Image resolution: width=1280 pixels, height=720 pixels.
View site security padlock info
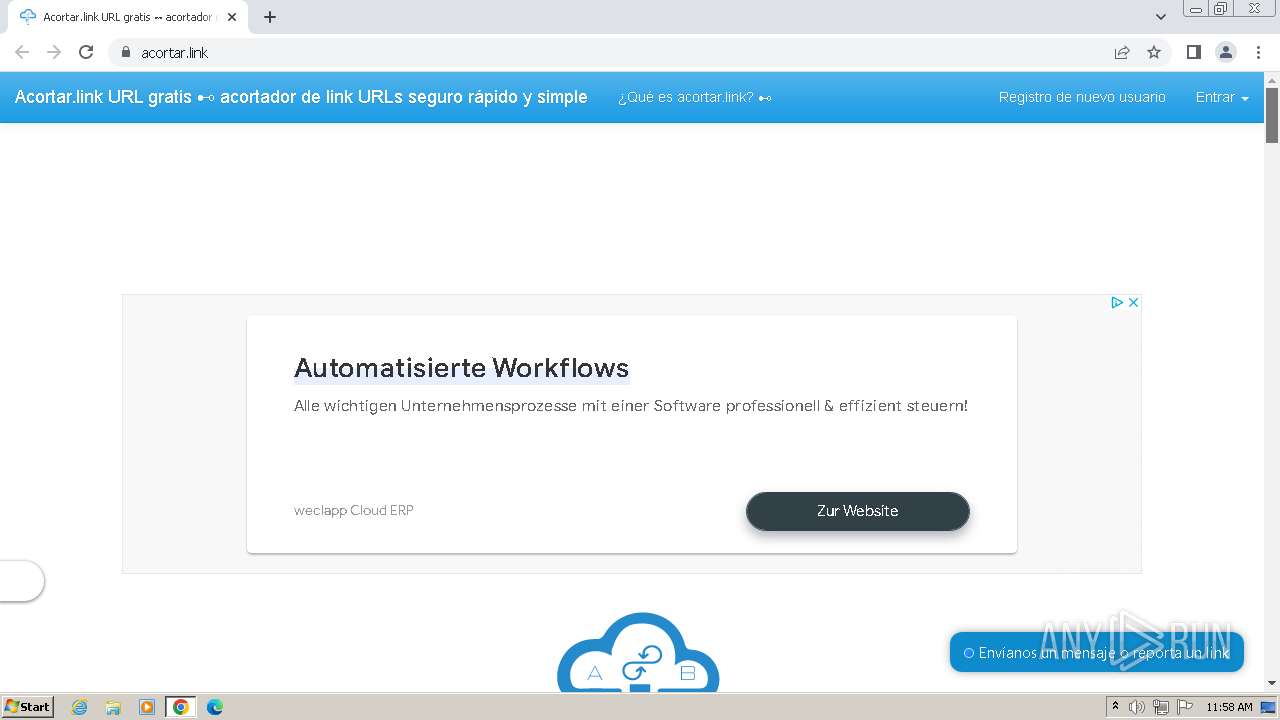point(125,52)
